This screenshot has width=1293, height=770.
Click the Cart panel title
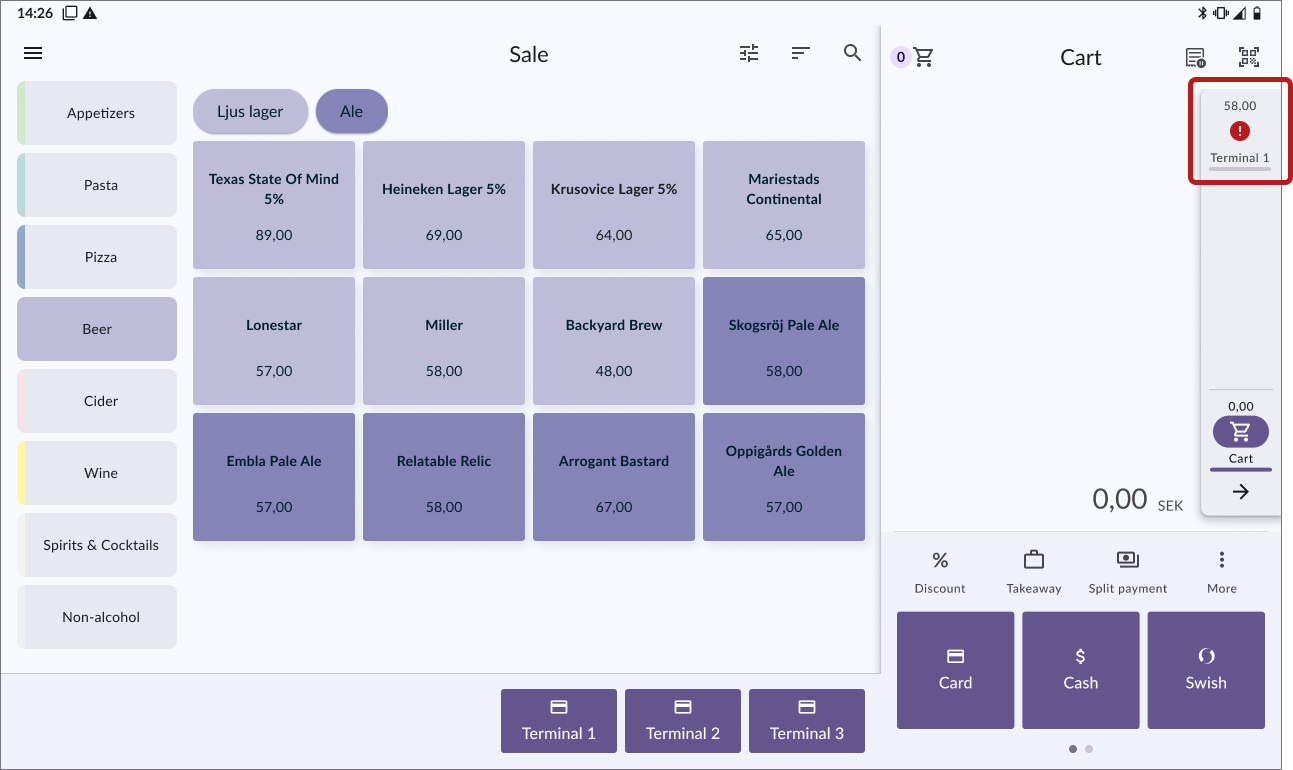click(x=1080, y=57)
